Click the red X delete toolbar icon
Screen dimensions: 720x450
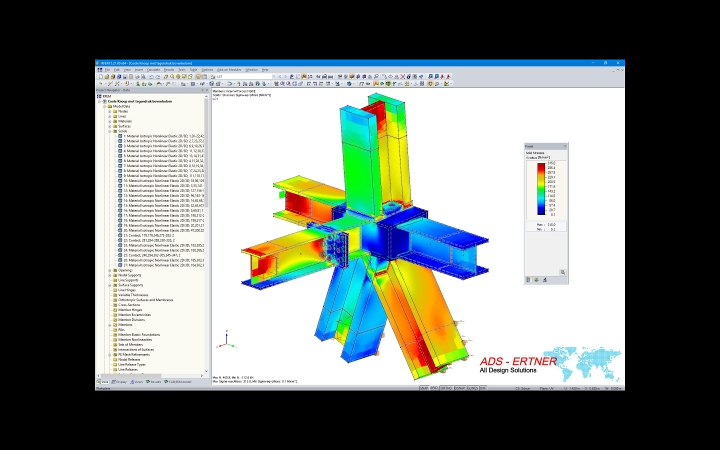coord(403,77)
